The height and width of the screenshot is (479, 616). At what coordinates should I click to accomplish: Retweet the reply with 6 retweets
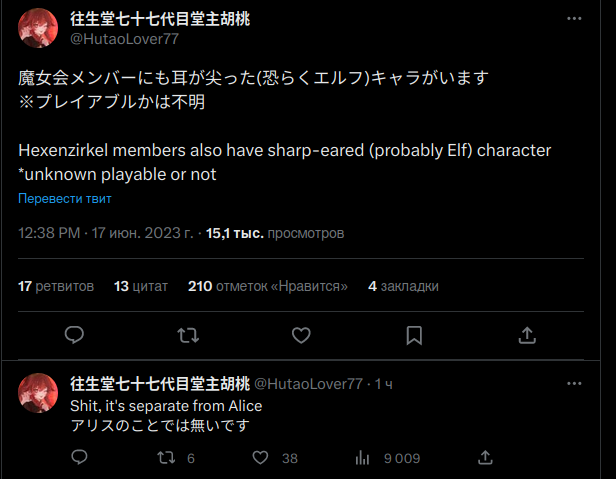(170, 458)
